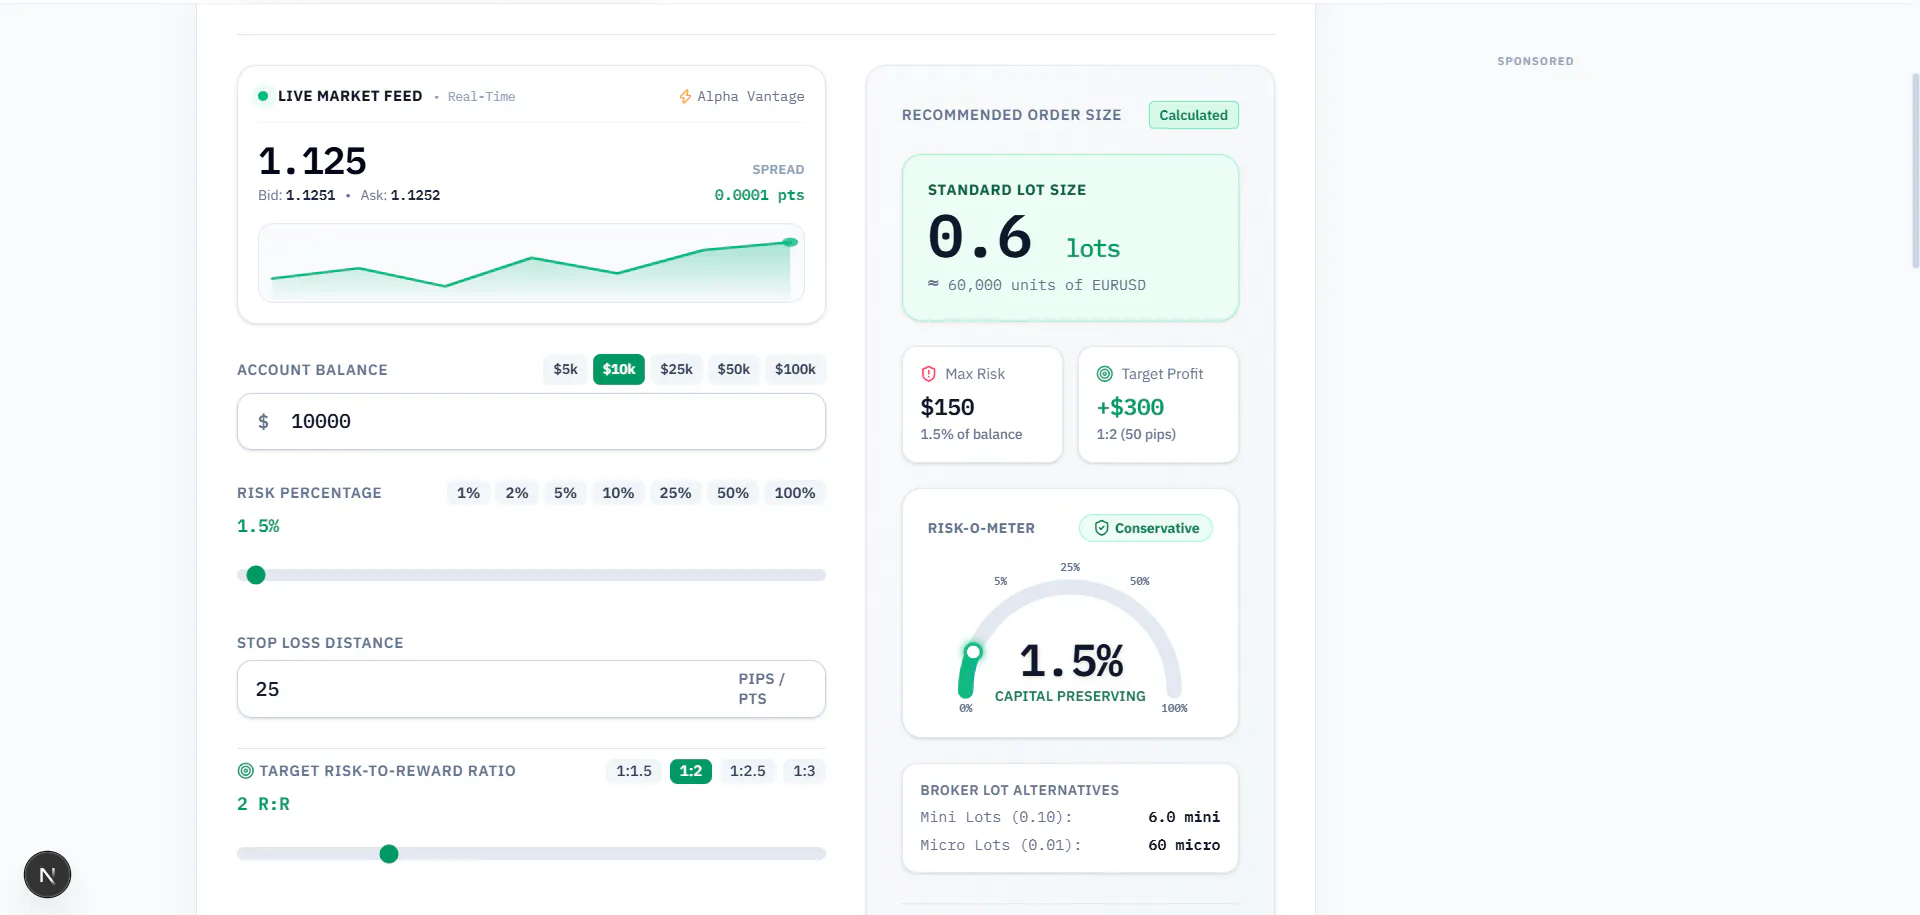
Task: Select the $100k balance preset
Action: [x=795, y=369]
